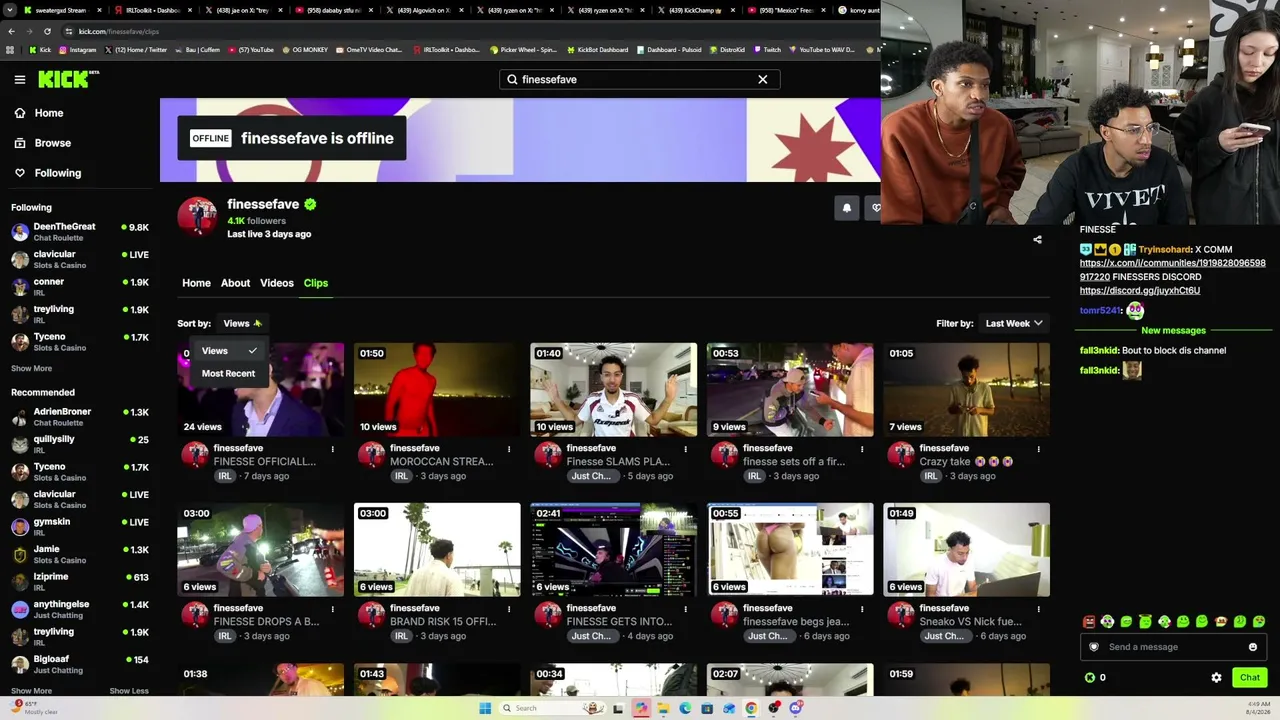Play the Finesse SLAMS PLA clip thumbnail
This screenshot has width=1280, height=720.
(614, 390)
